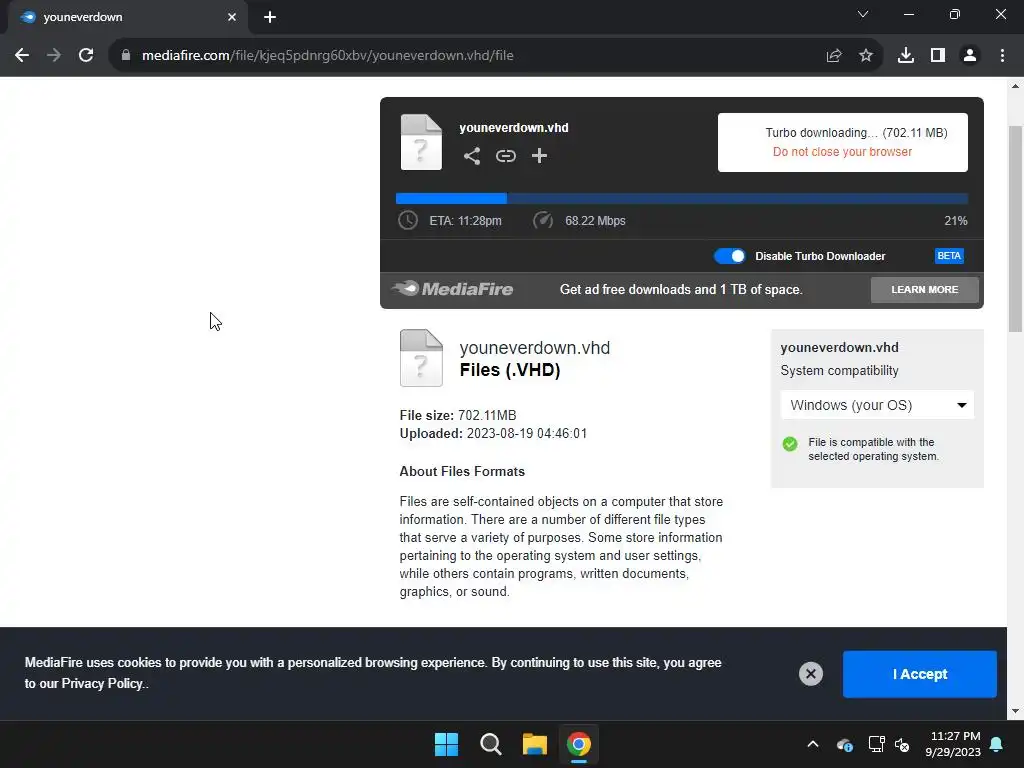Click the LEARN MORE button

click(x=925, y=289)
